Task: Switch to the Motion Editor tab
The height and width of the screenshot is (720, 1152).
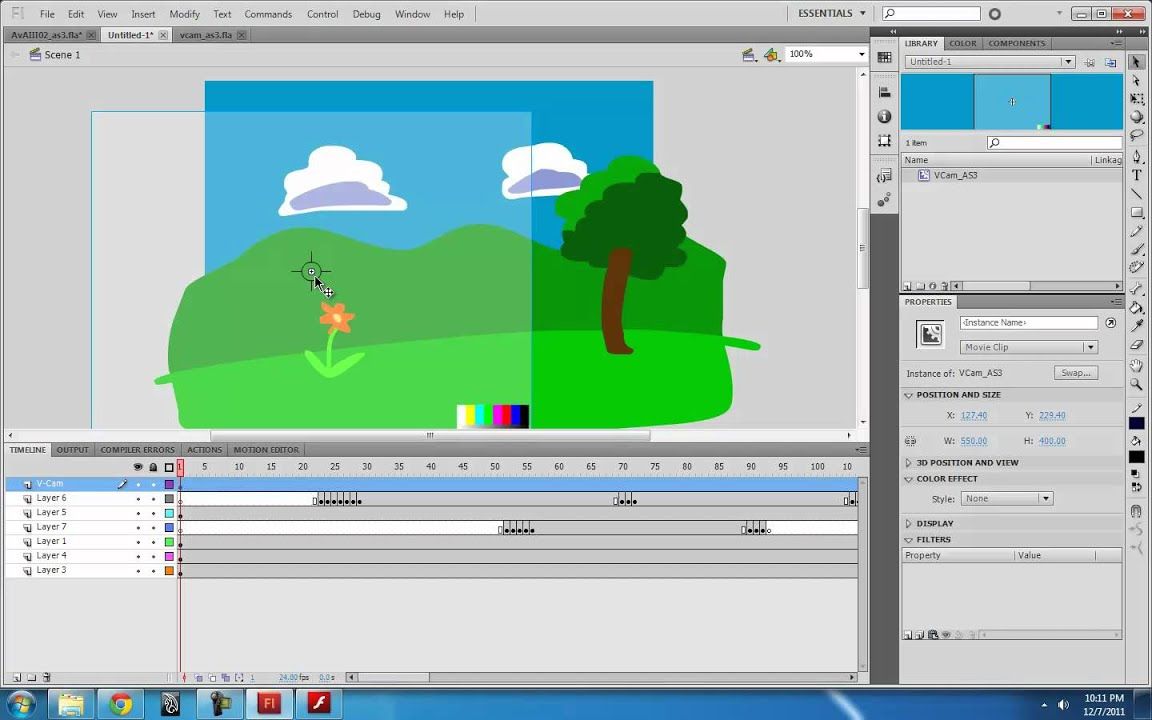Action: (x=266, y=450)
